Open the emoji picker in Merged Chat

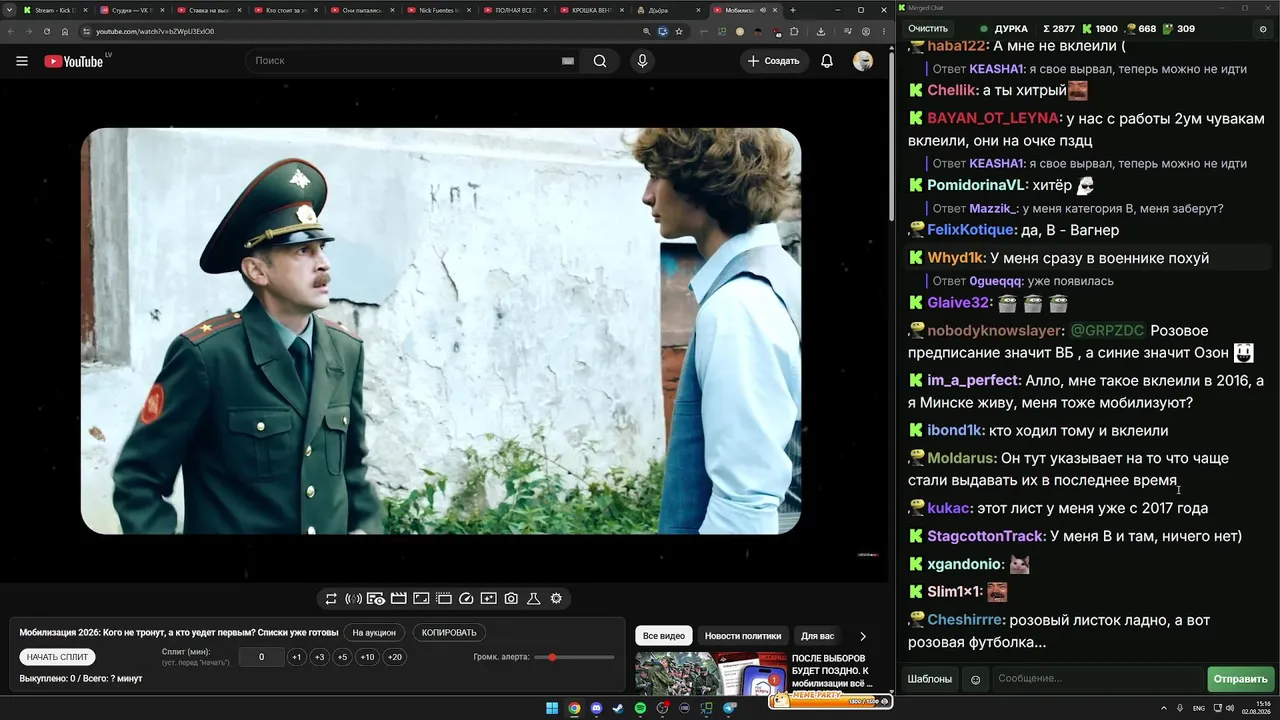(976, 680)
